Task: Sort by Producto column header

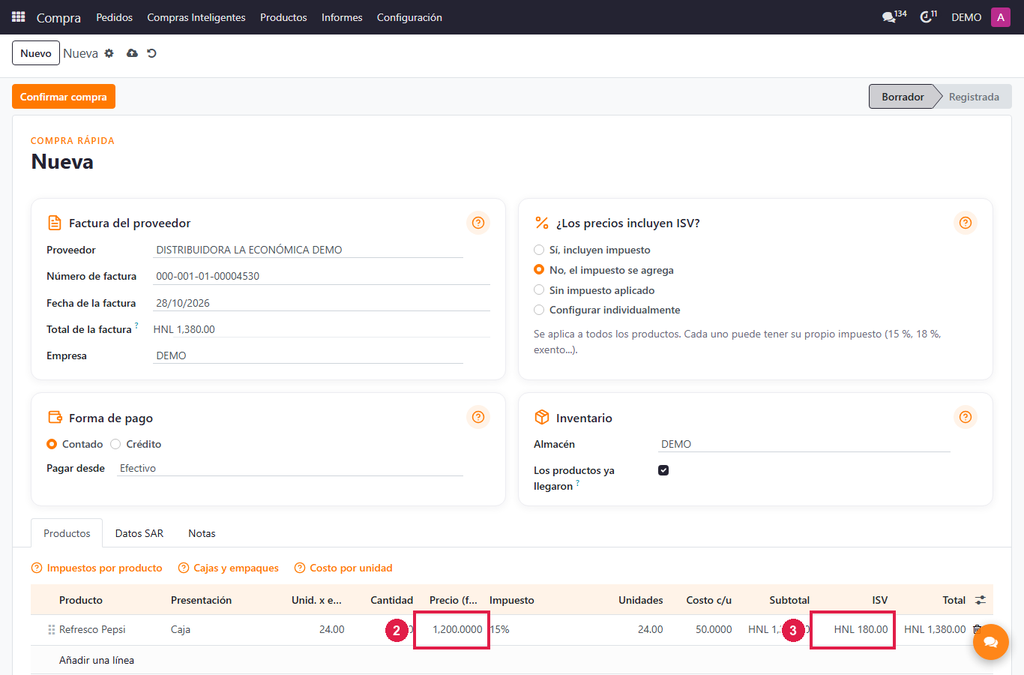Action: click(x=81, y=600)
